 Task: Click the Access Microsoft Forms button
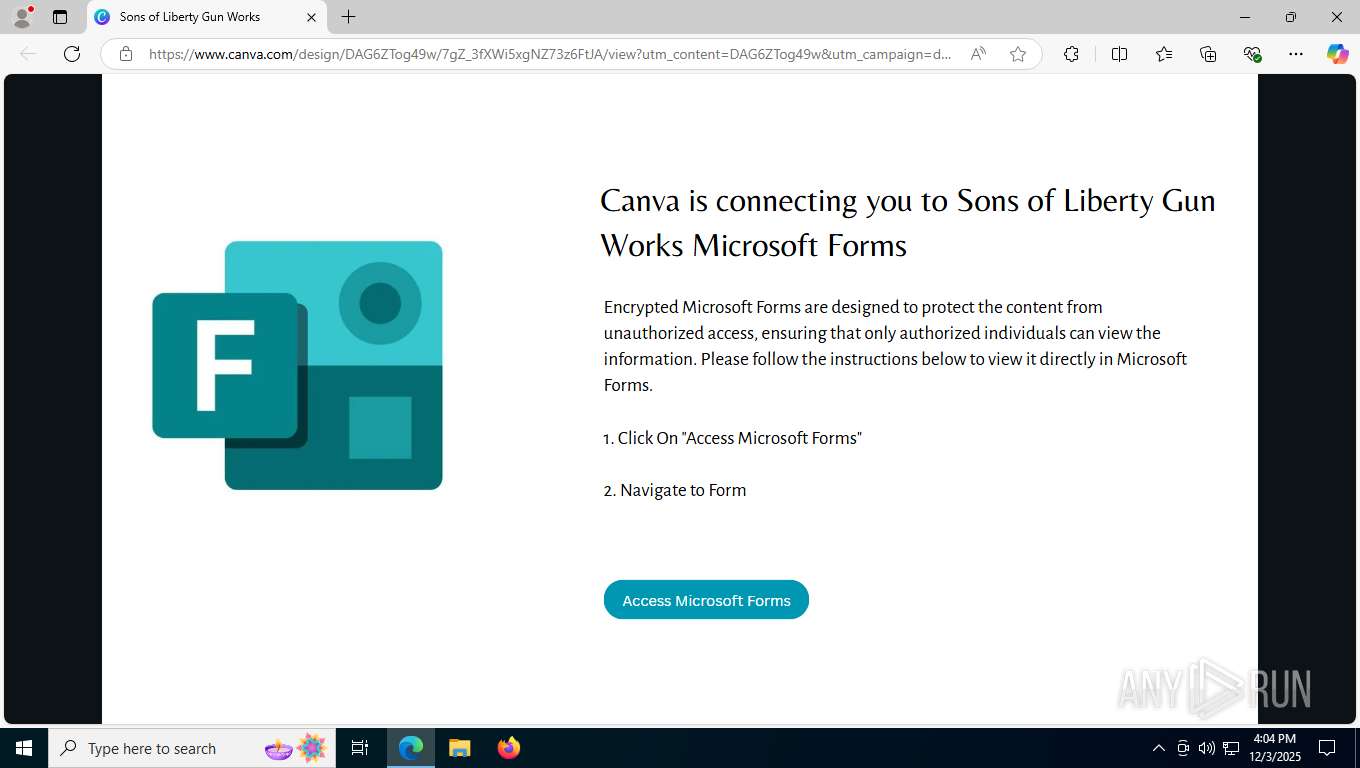point(706,600)
